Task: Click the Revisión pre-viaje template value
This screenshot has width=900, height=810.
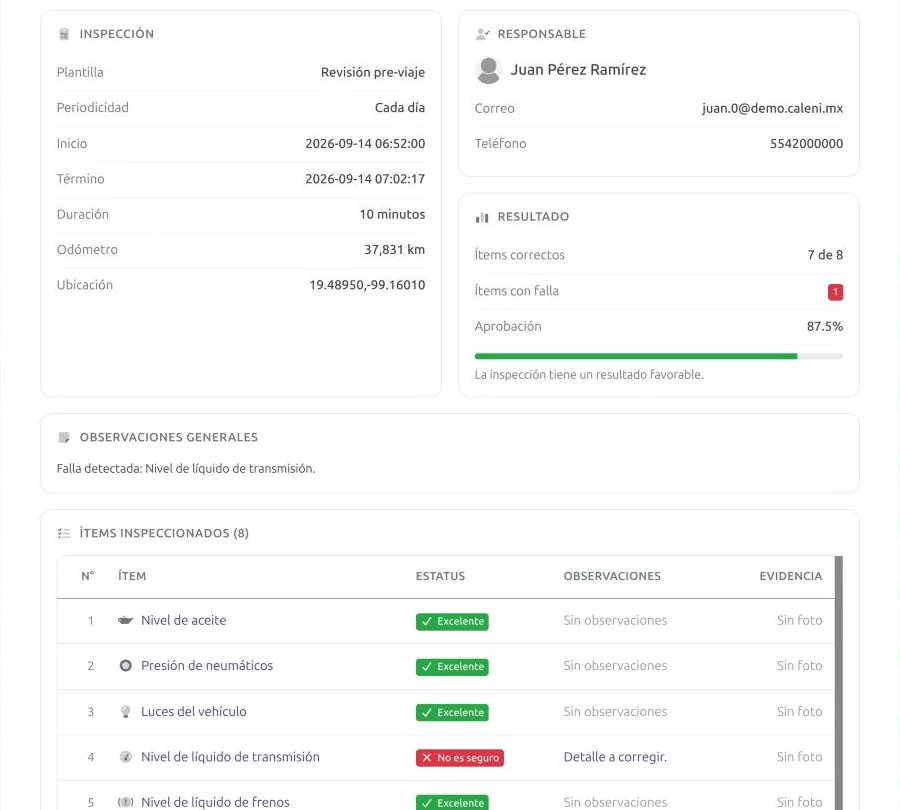Action: [373, 72]
